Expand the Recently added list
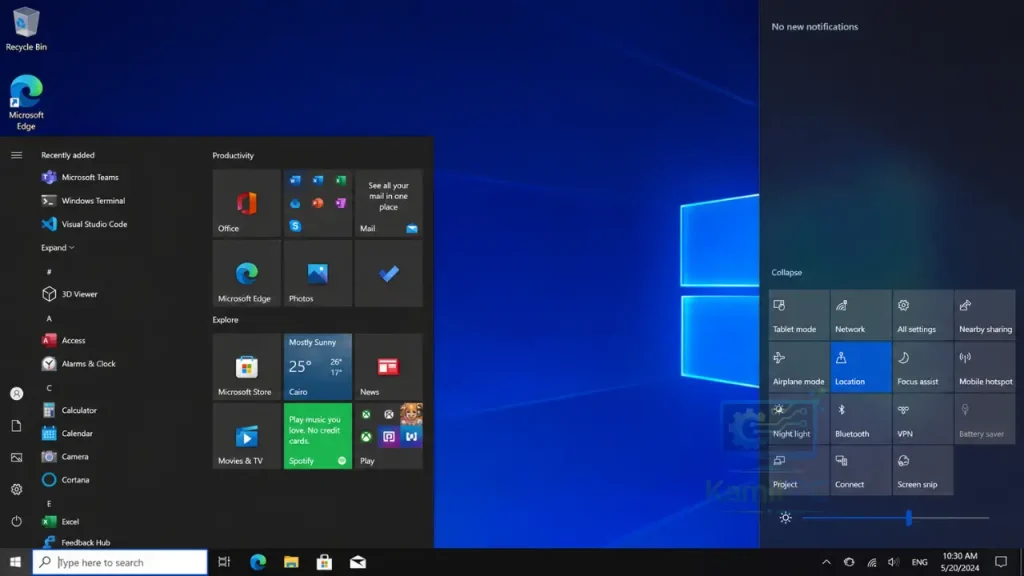Image resolution: width=1024 pixels, height=576 pixels. [x=57, y=248]
